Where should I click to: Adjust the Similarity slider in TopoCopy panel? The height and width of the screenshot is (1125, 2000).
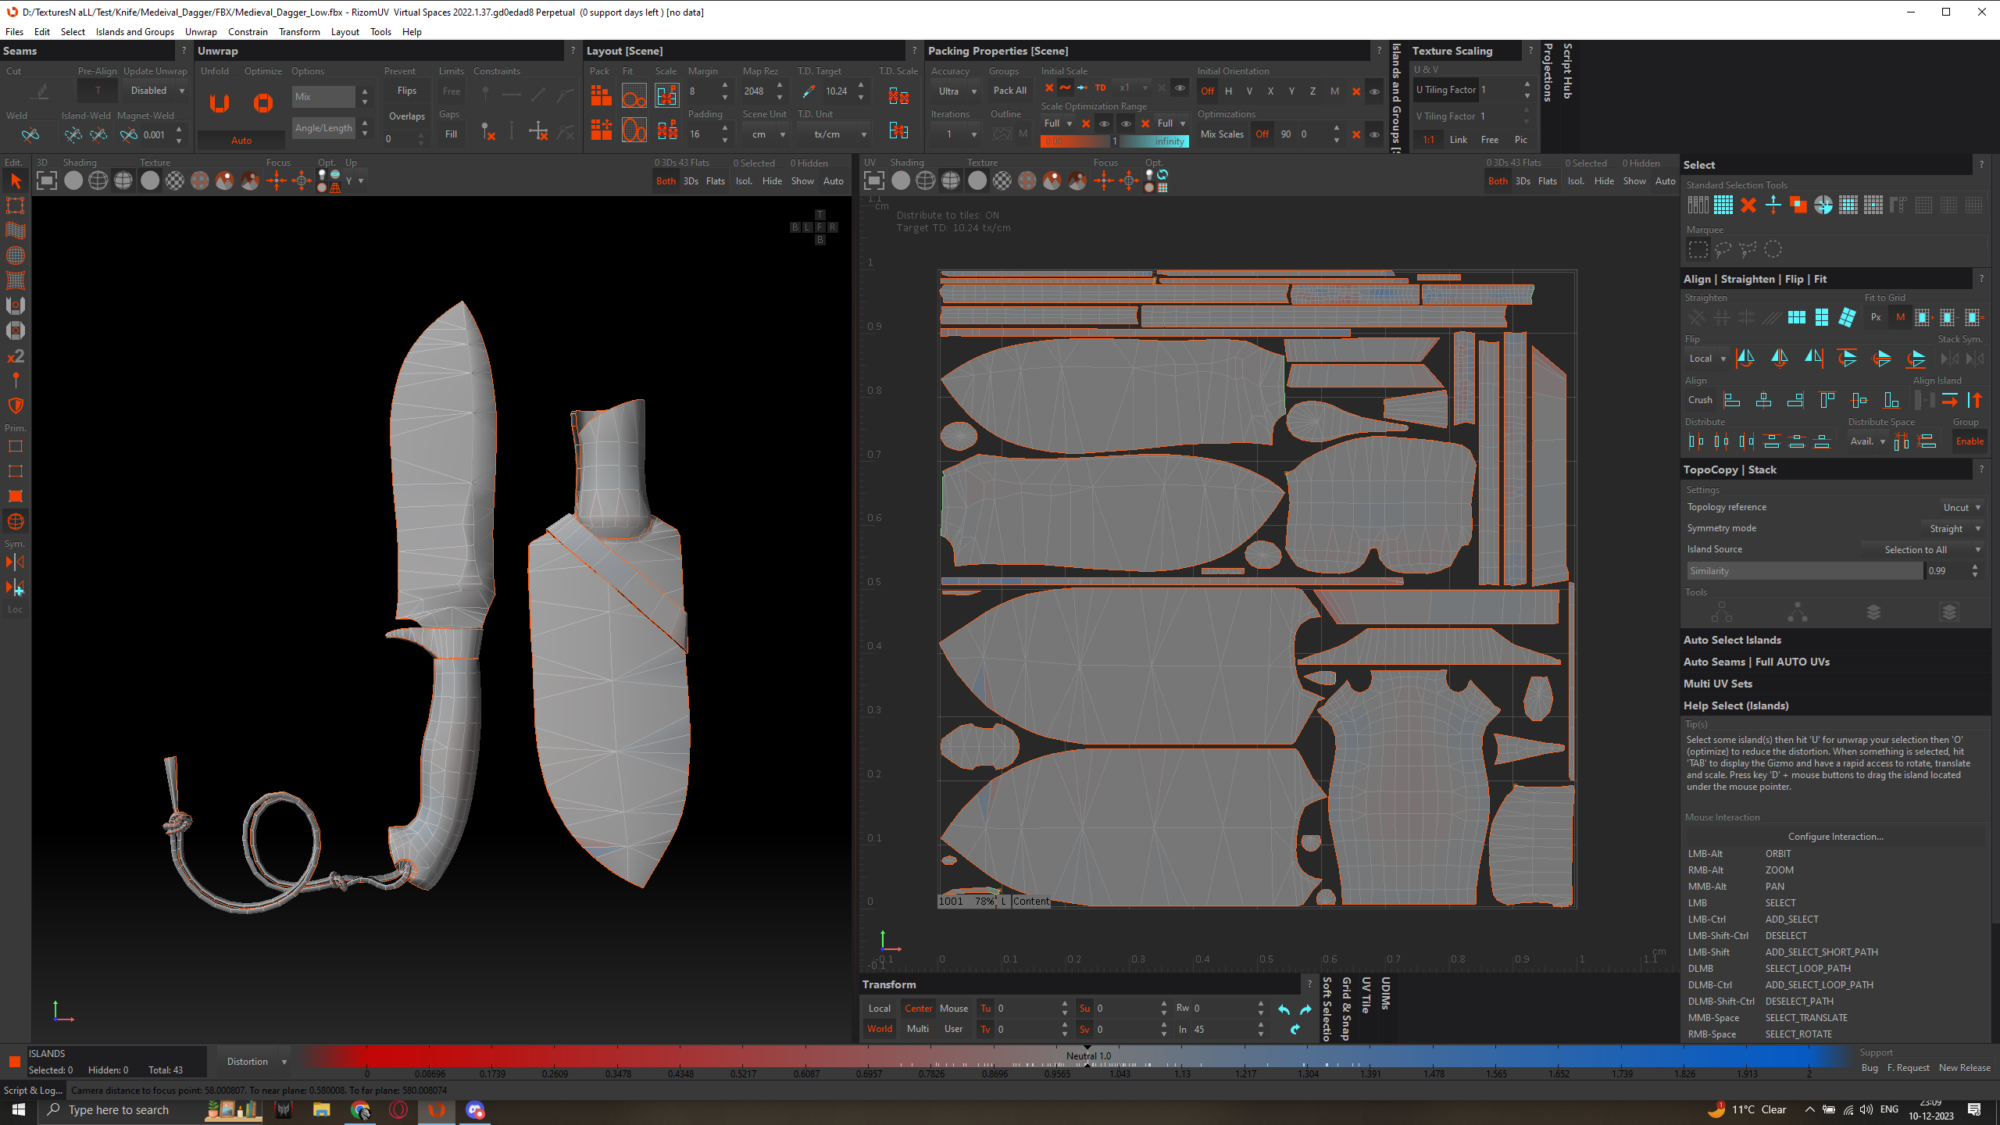tap(1803, 570)
